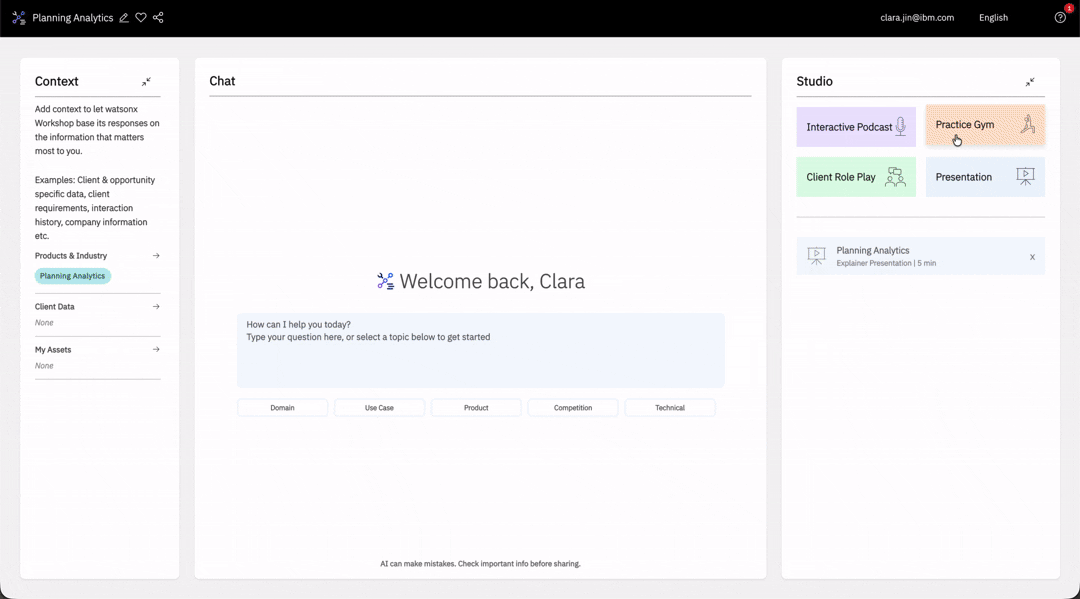
Task: Collapse the Studio panel
Action: point(1030,82)
